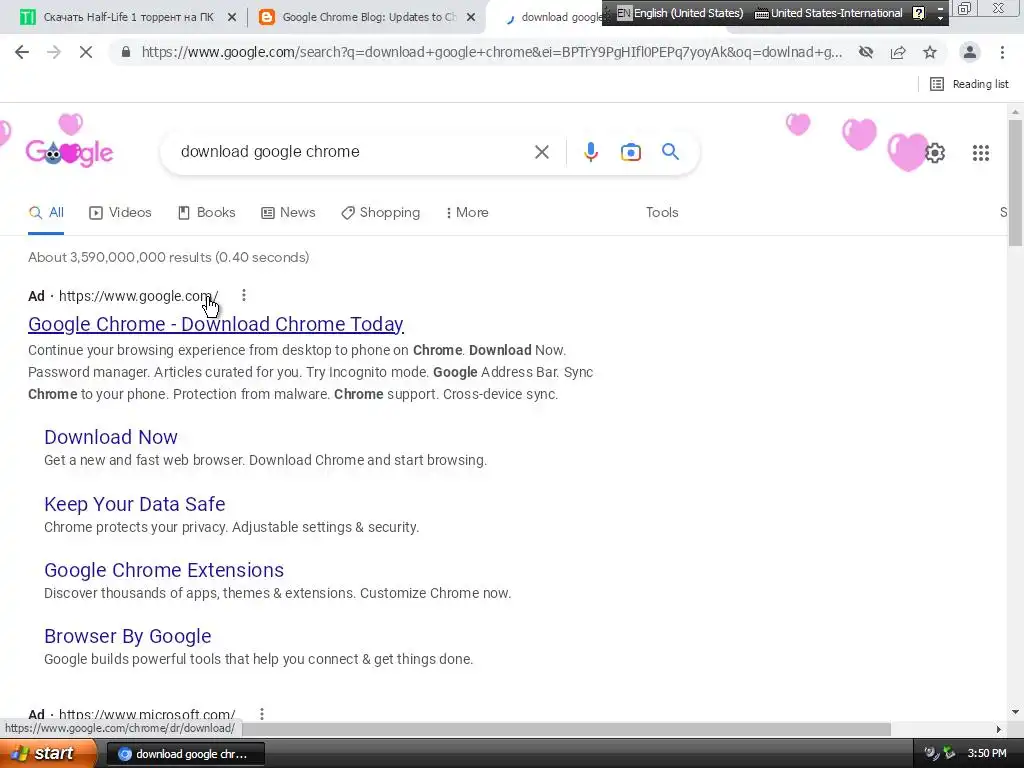
Task: Open the Chrome profile avatar
Action: click(x=970, y=52)
